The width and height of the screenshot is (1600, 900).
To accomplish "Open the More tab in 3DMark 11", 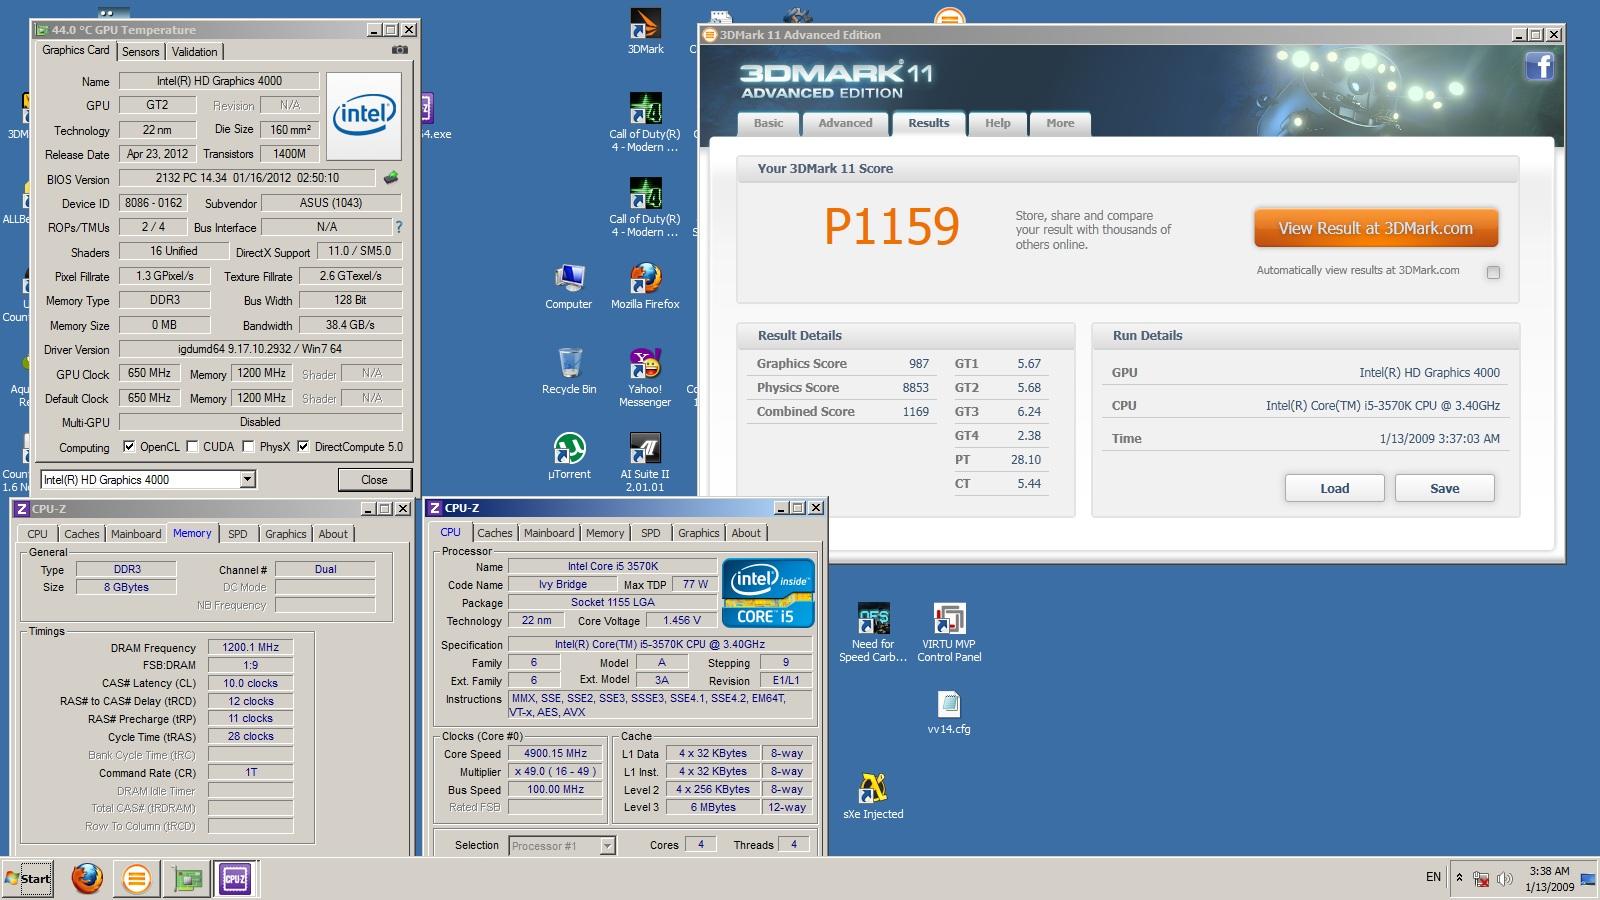I will coord(1060,123).
